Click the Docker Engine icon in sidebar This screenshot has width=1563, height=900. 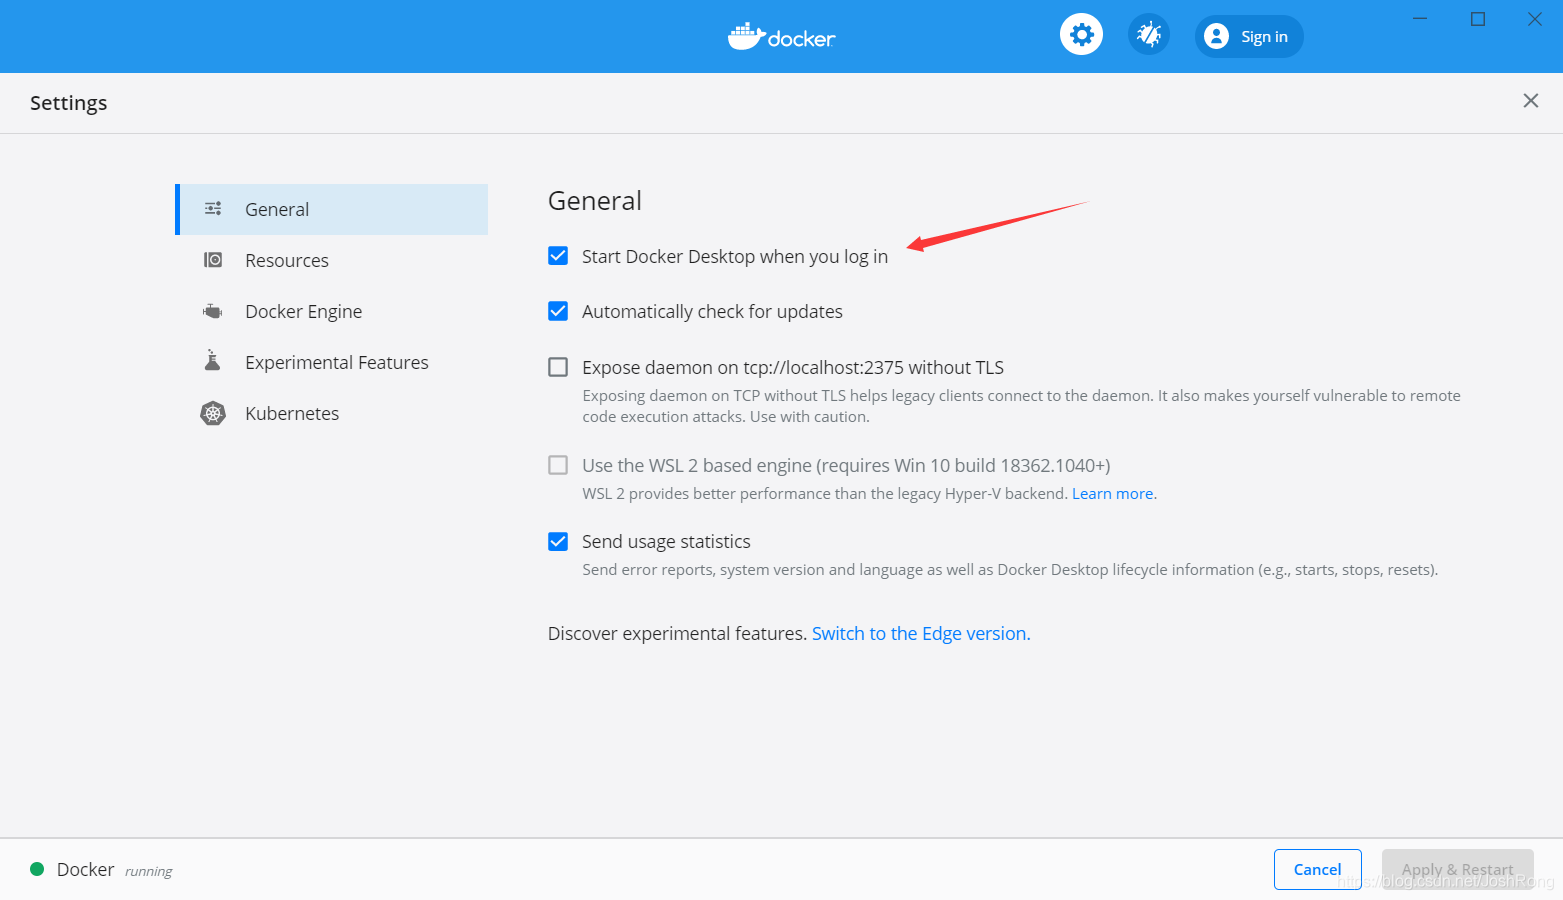tap(213, 311)
